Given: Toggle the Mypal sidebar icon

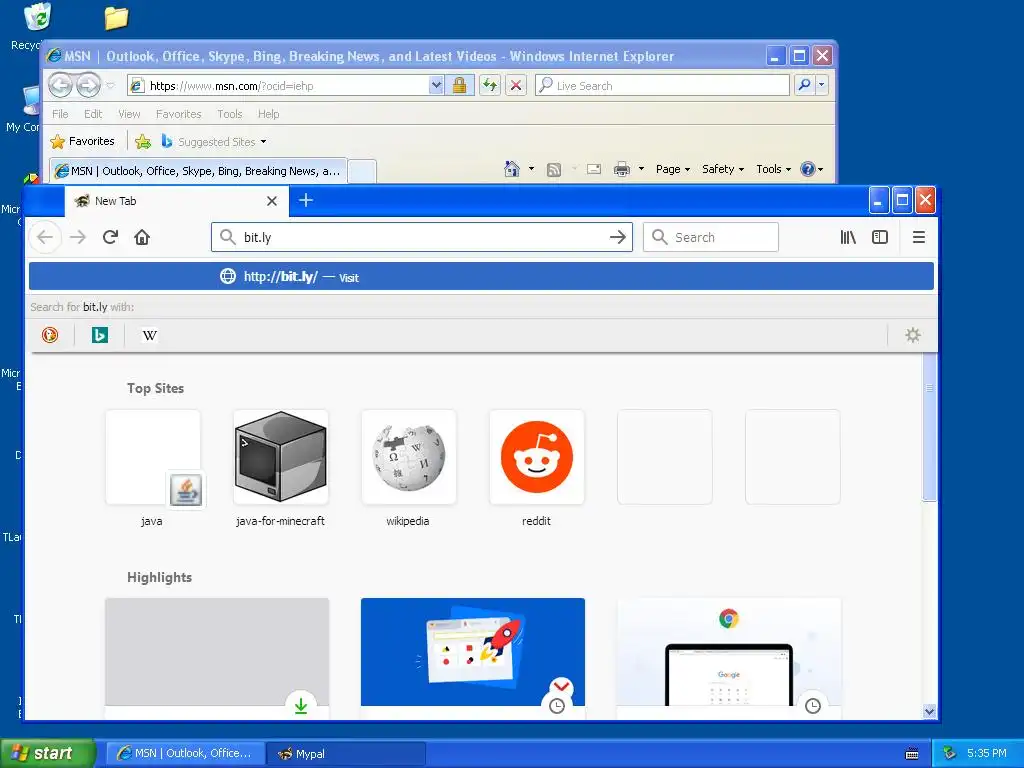Looking at the screenshot, I should (x=880, y=237).
